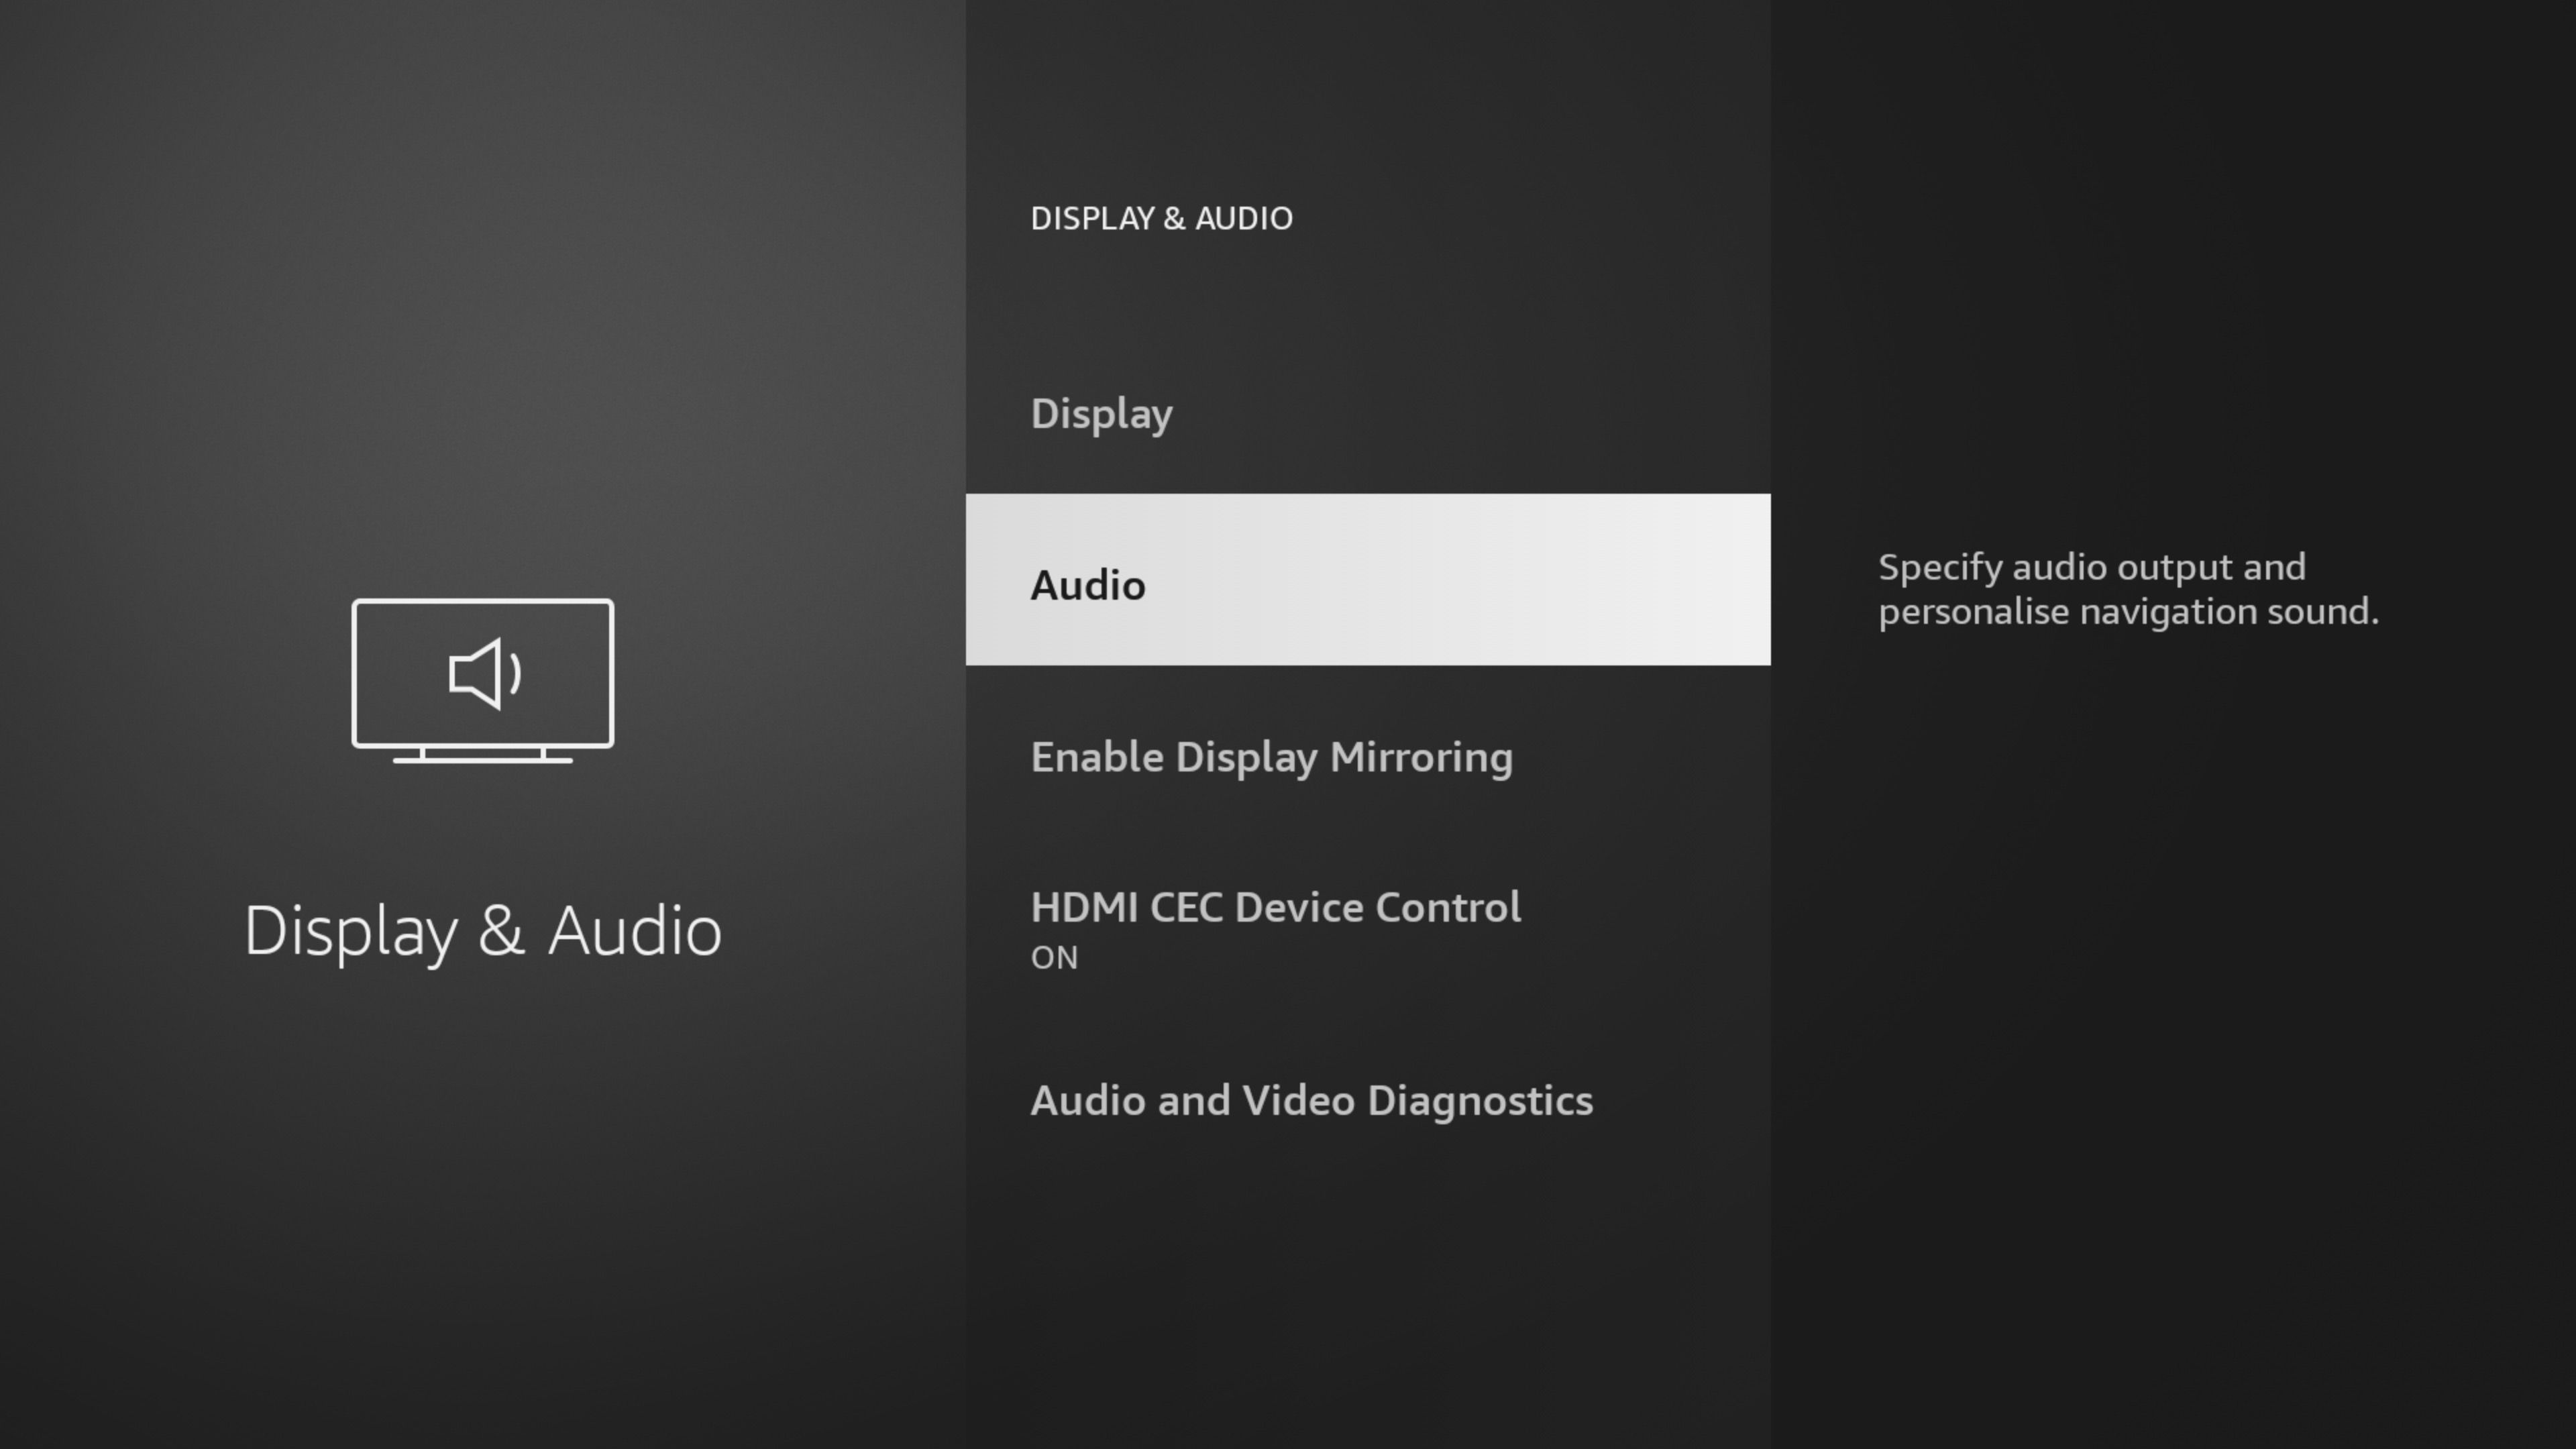Navigate to Display submenu
This screenshot has width=2576, height=1449.
[x=1100, y=413]
